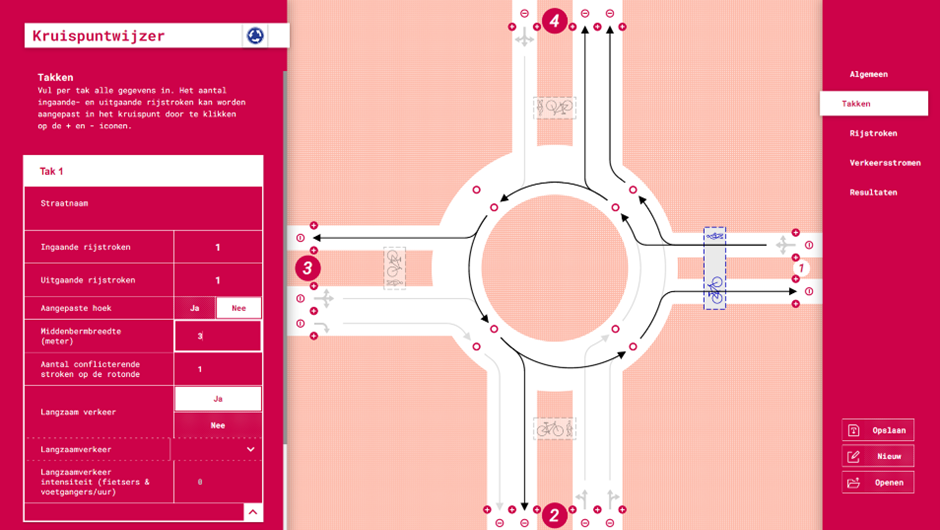
Task: Click the Opslaan button
Action: click(878, 430)
